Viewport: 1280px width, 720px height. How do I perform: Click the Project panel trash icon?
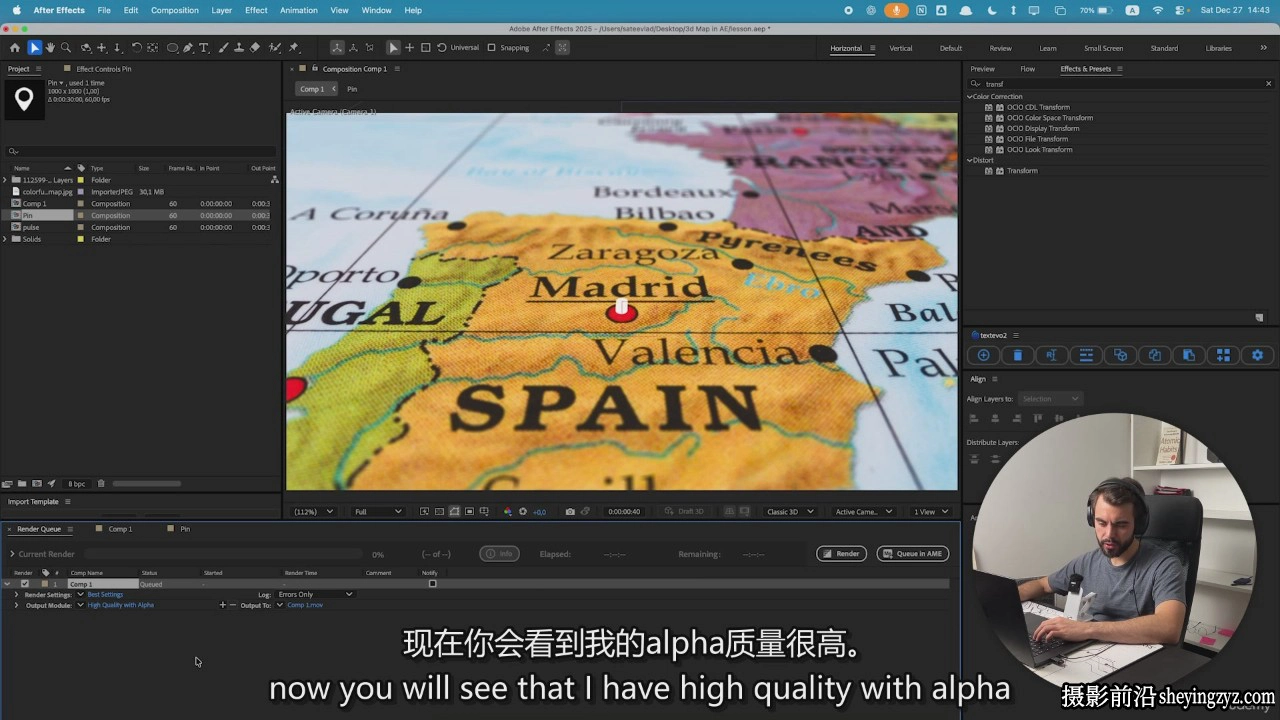point(101,484)
